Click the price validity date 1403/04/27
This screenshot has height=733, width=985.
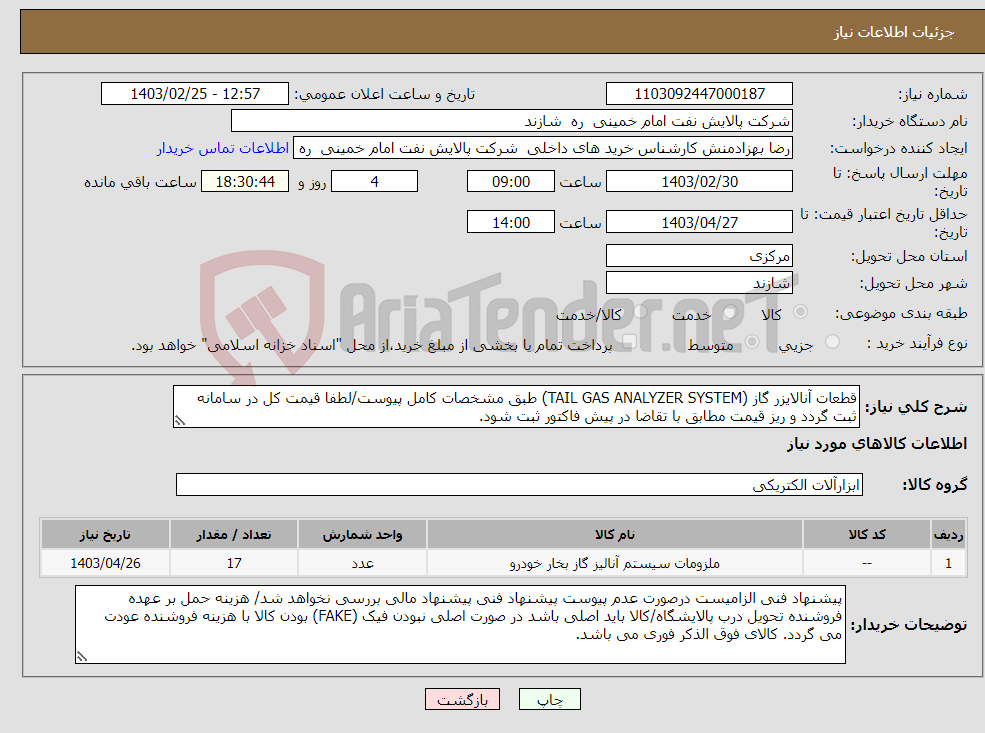pos(699,222)
